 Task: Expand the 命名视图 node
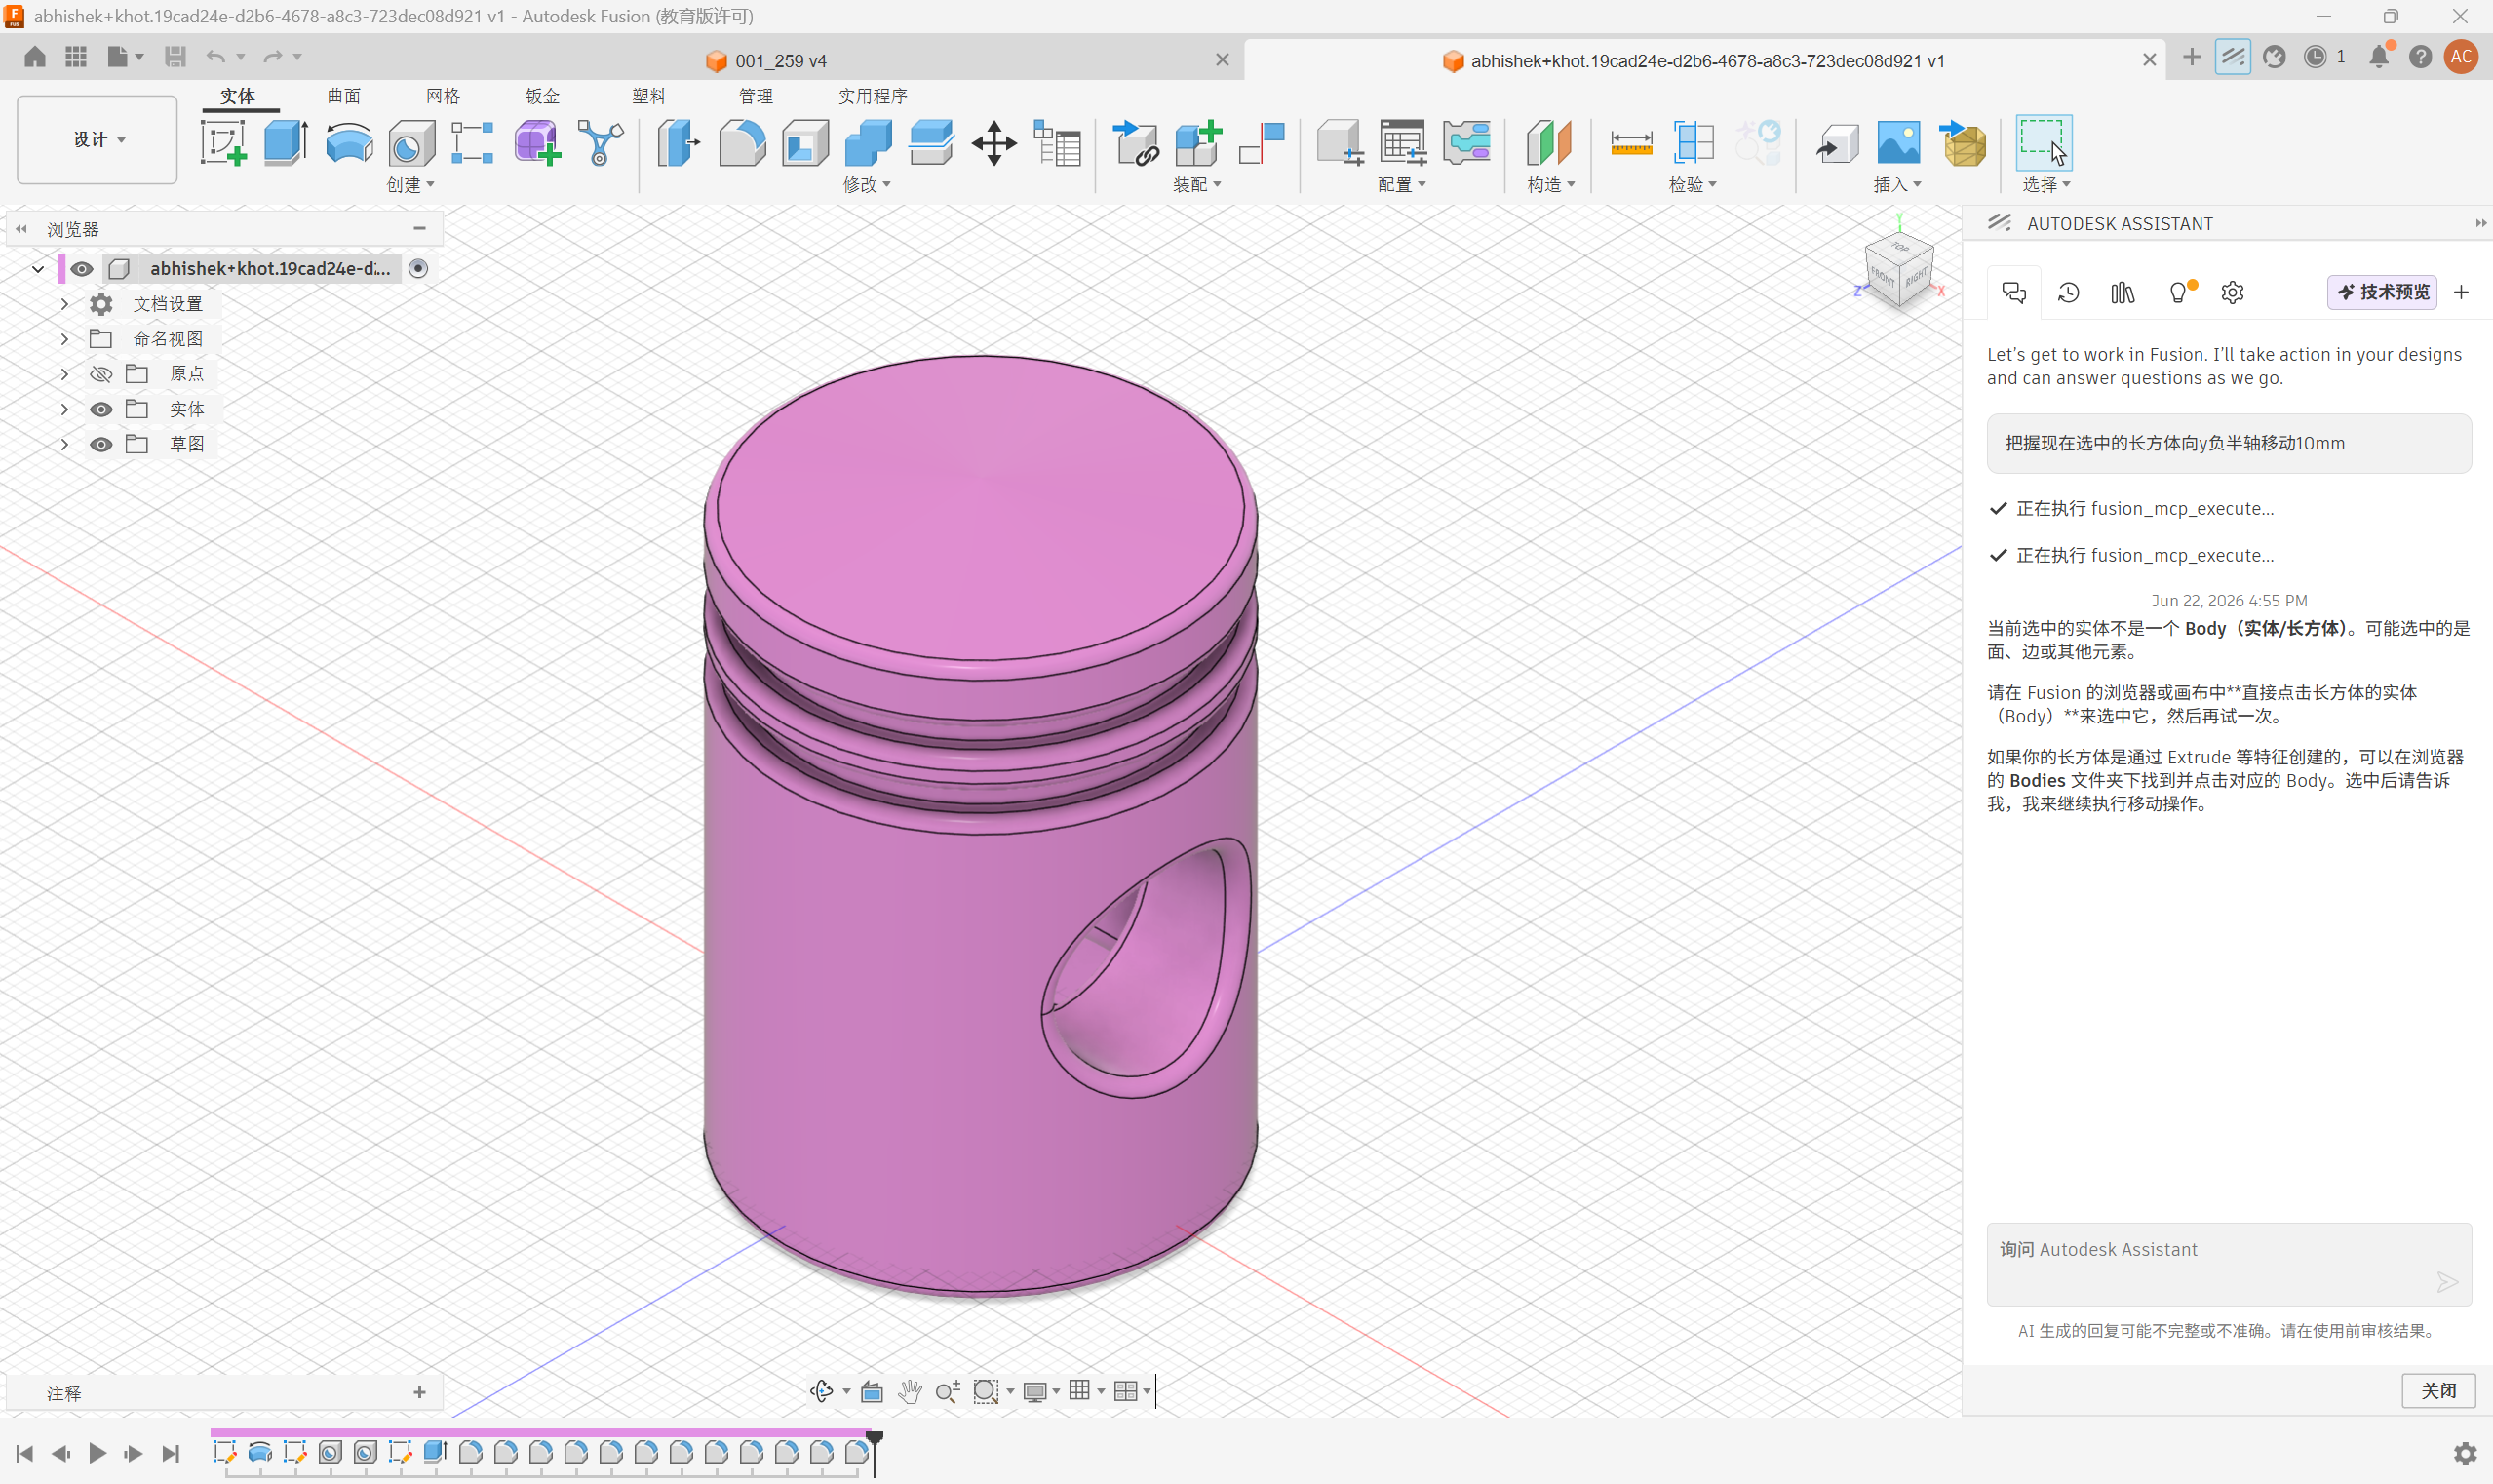pos(64,339)
